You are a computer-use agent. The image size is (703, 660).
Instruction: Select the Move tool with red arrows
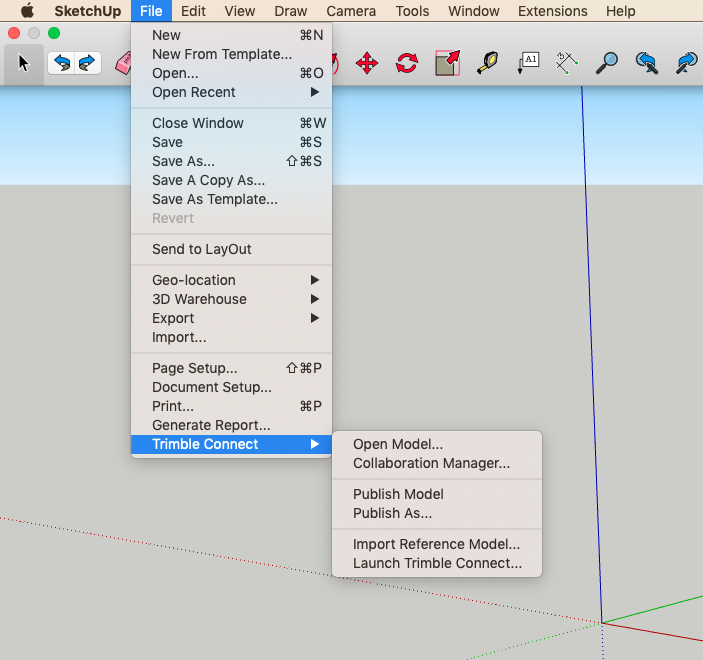367,63
